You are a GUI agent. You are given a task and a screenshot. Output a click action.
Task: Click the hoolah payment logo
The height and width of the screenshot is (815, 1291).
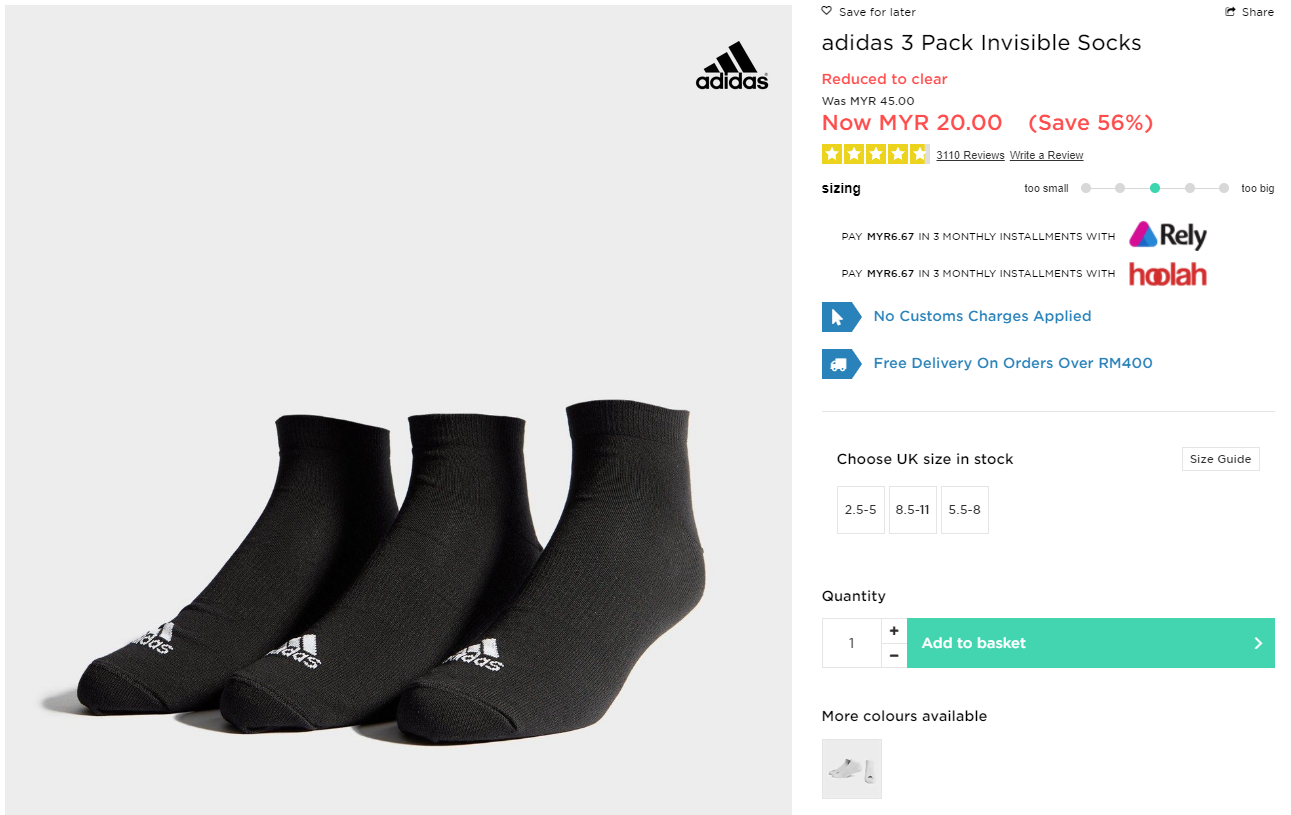coord(1168,274)
